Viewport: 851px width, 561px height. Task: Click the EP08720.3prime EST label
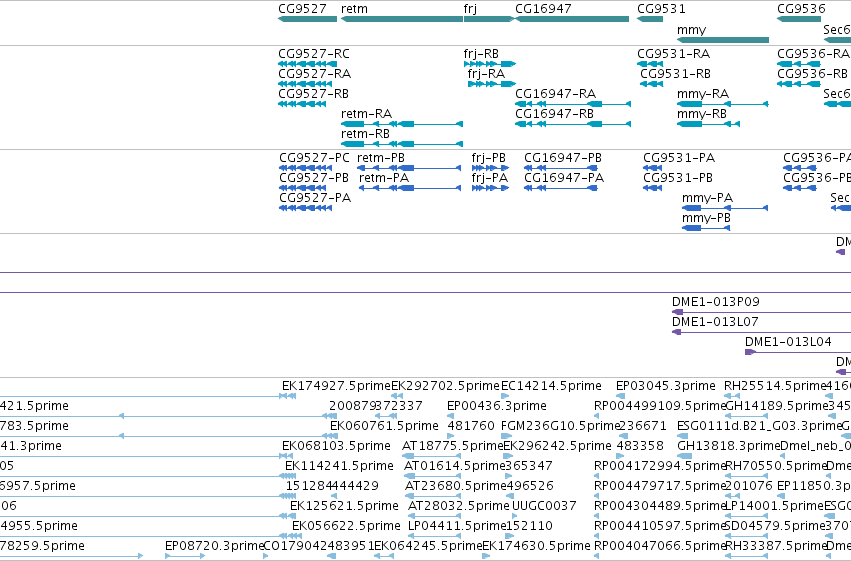214,546
